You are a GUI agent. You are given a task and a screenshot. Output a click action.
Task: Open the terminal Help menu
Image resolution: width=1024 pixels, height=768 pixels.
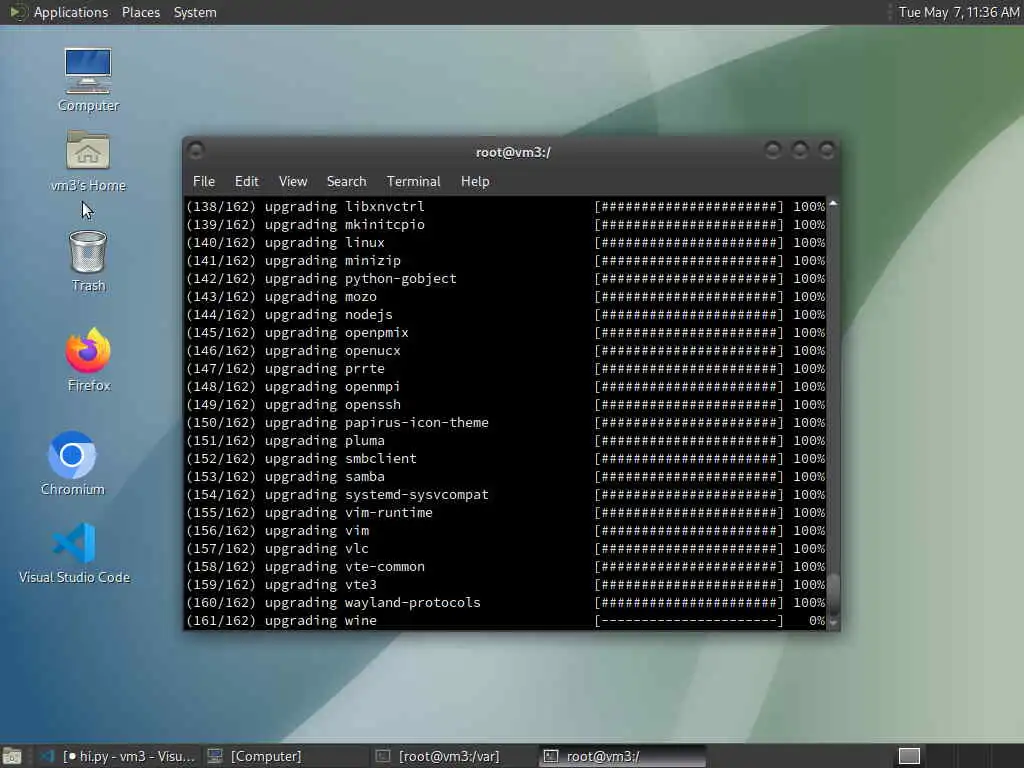click(x=475, y=182)
